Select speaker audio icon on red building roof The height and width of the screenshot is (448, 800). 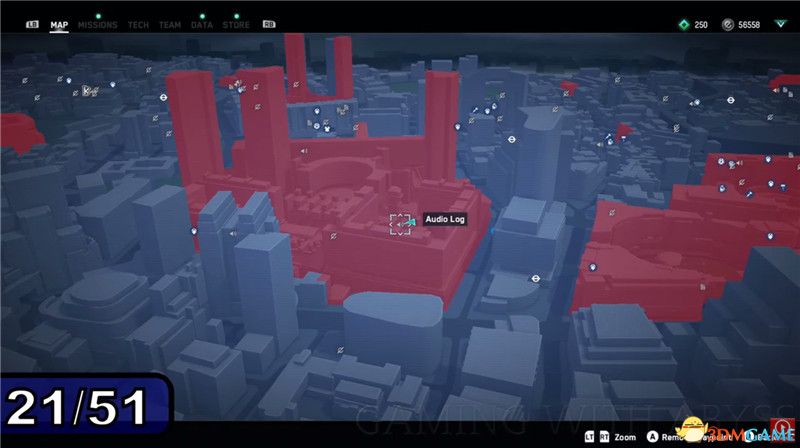[x=304, y=151]
